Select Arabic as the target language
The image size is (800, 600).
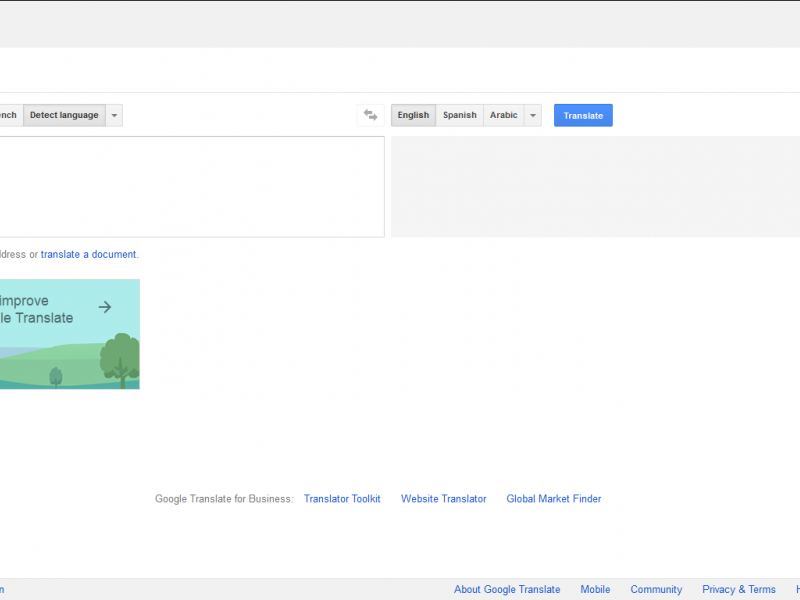tap(503, 115)
